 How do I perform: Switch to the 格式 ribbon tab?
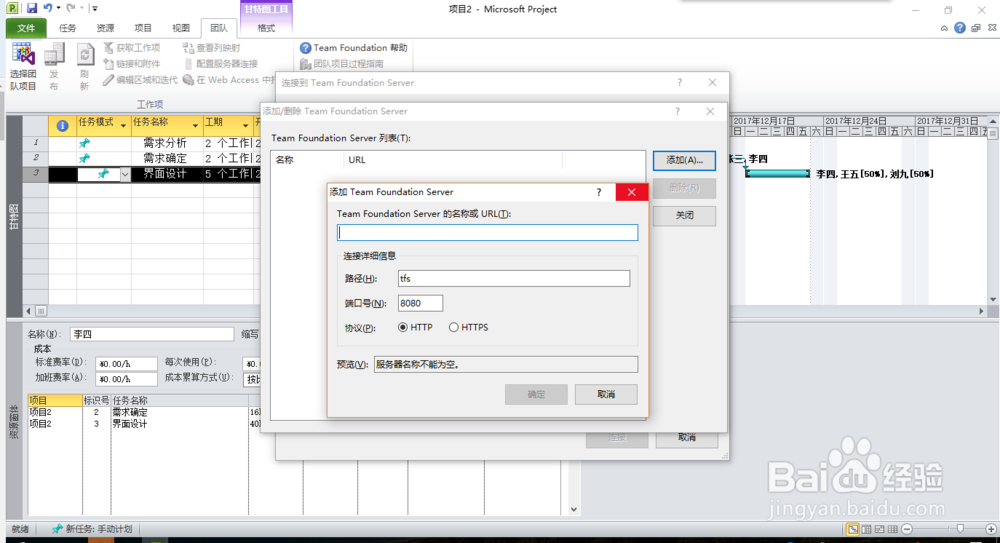pyautogui.click(x=266, y=28)
